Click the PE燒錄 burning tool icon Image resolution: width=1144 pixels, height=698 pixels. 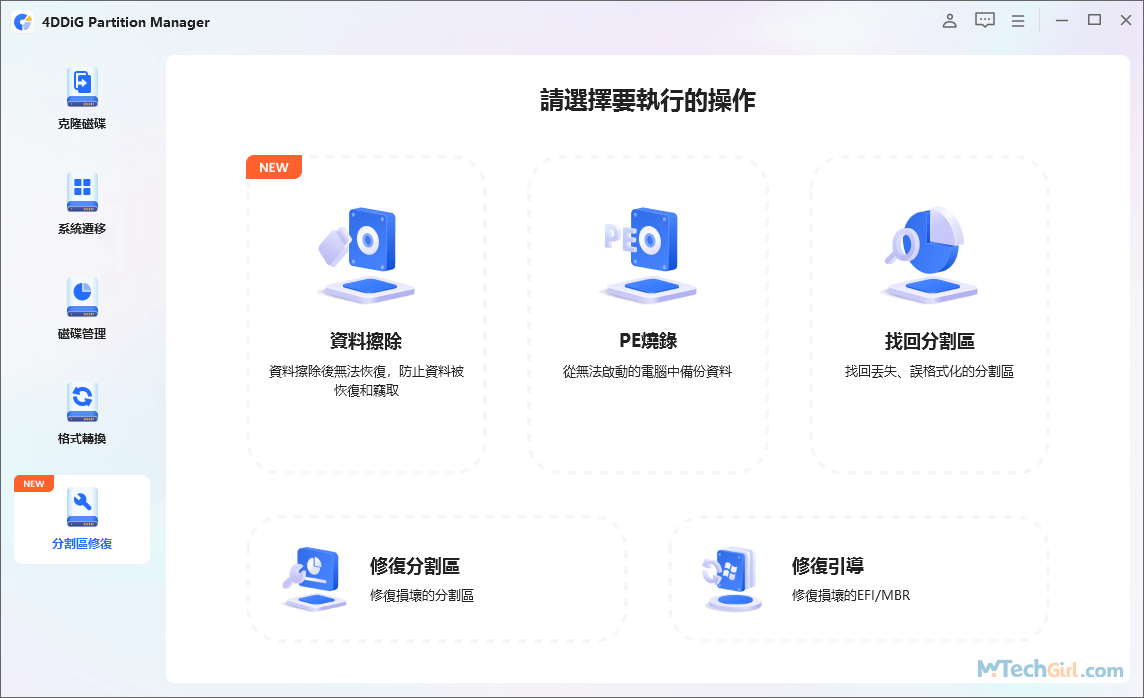(x=647, y=250)
